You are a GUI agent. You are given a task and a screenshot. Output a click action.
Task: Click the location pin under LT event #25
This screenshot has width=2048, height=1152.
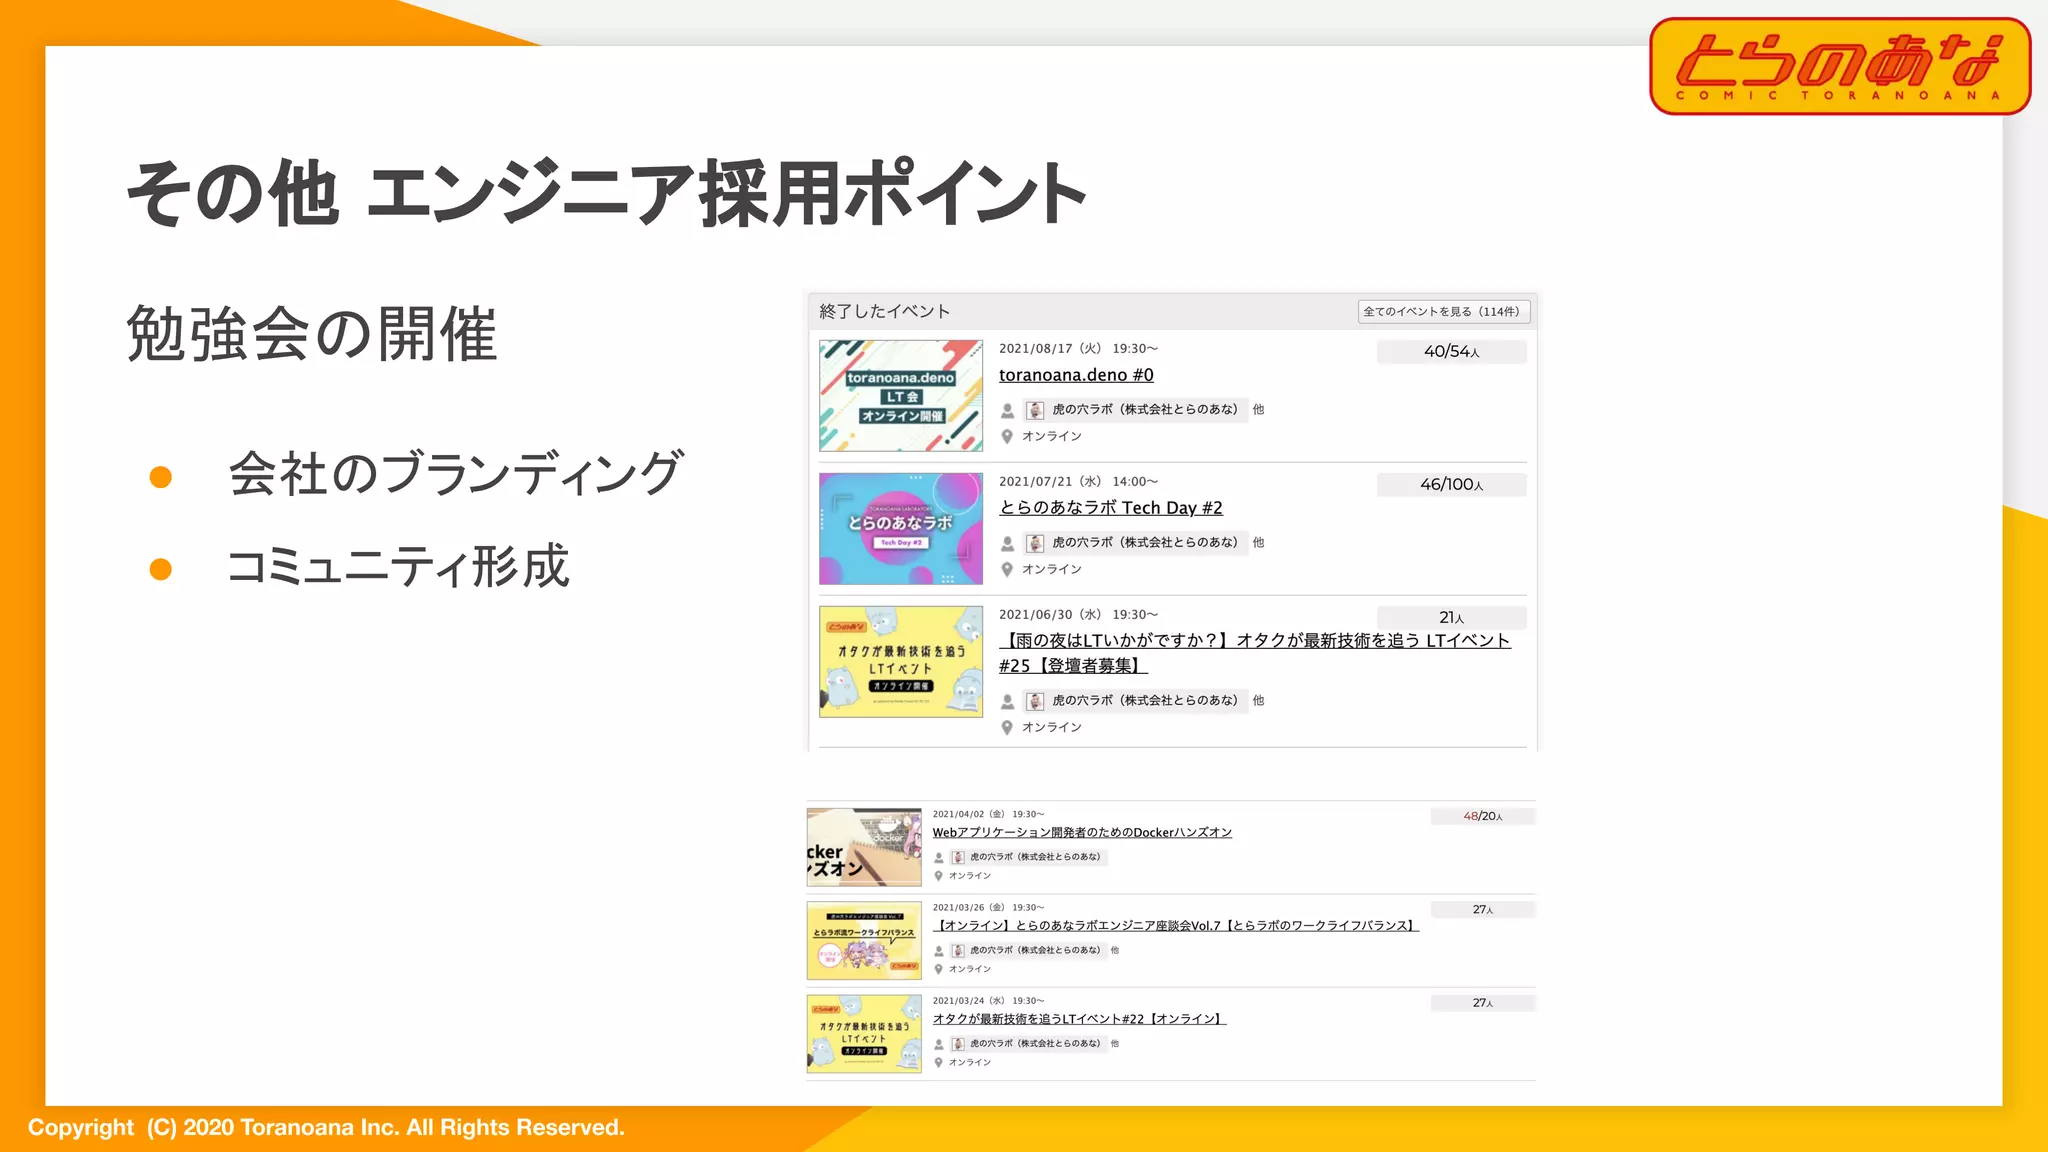click(x=1007, y=728)
